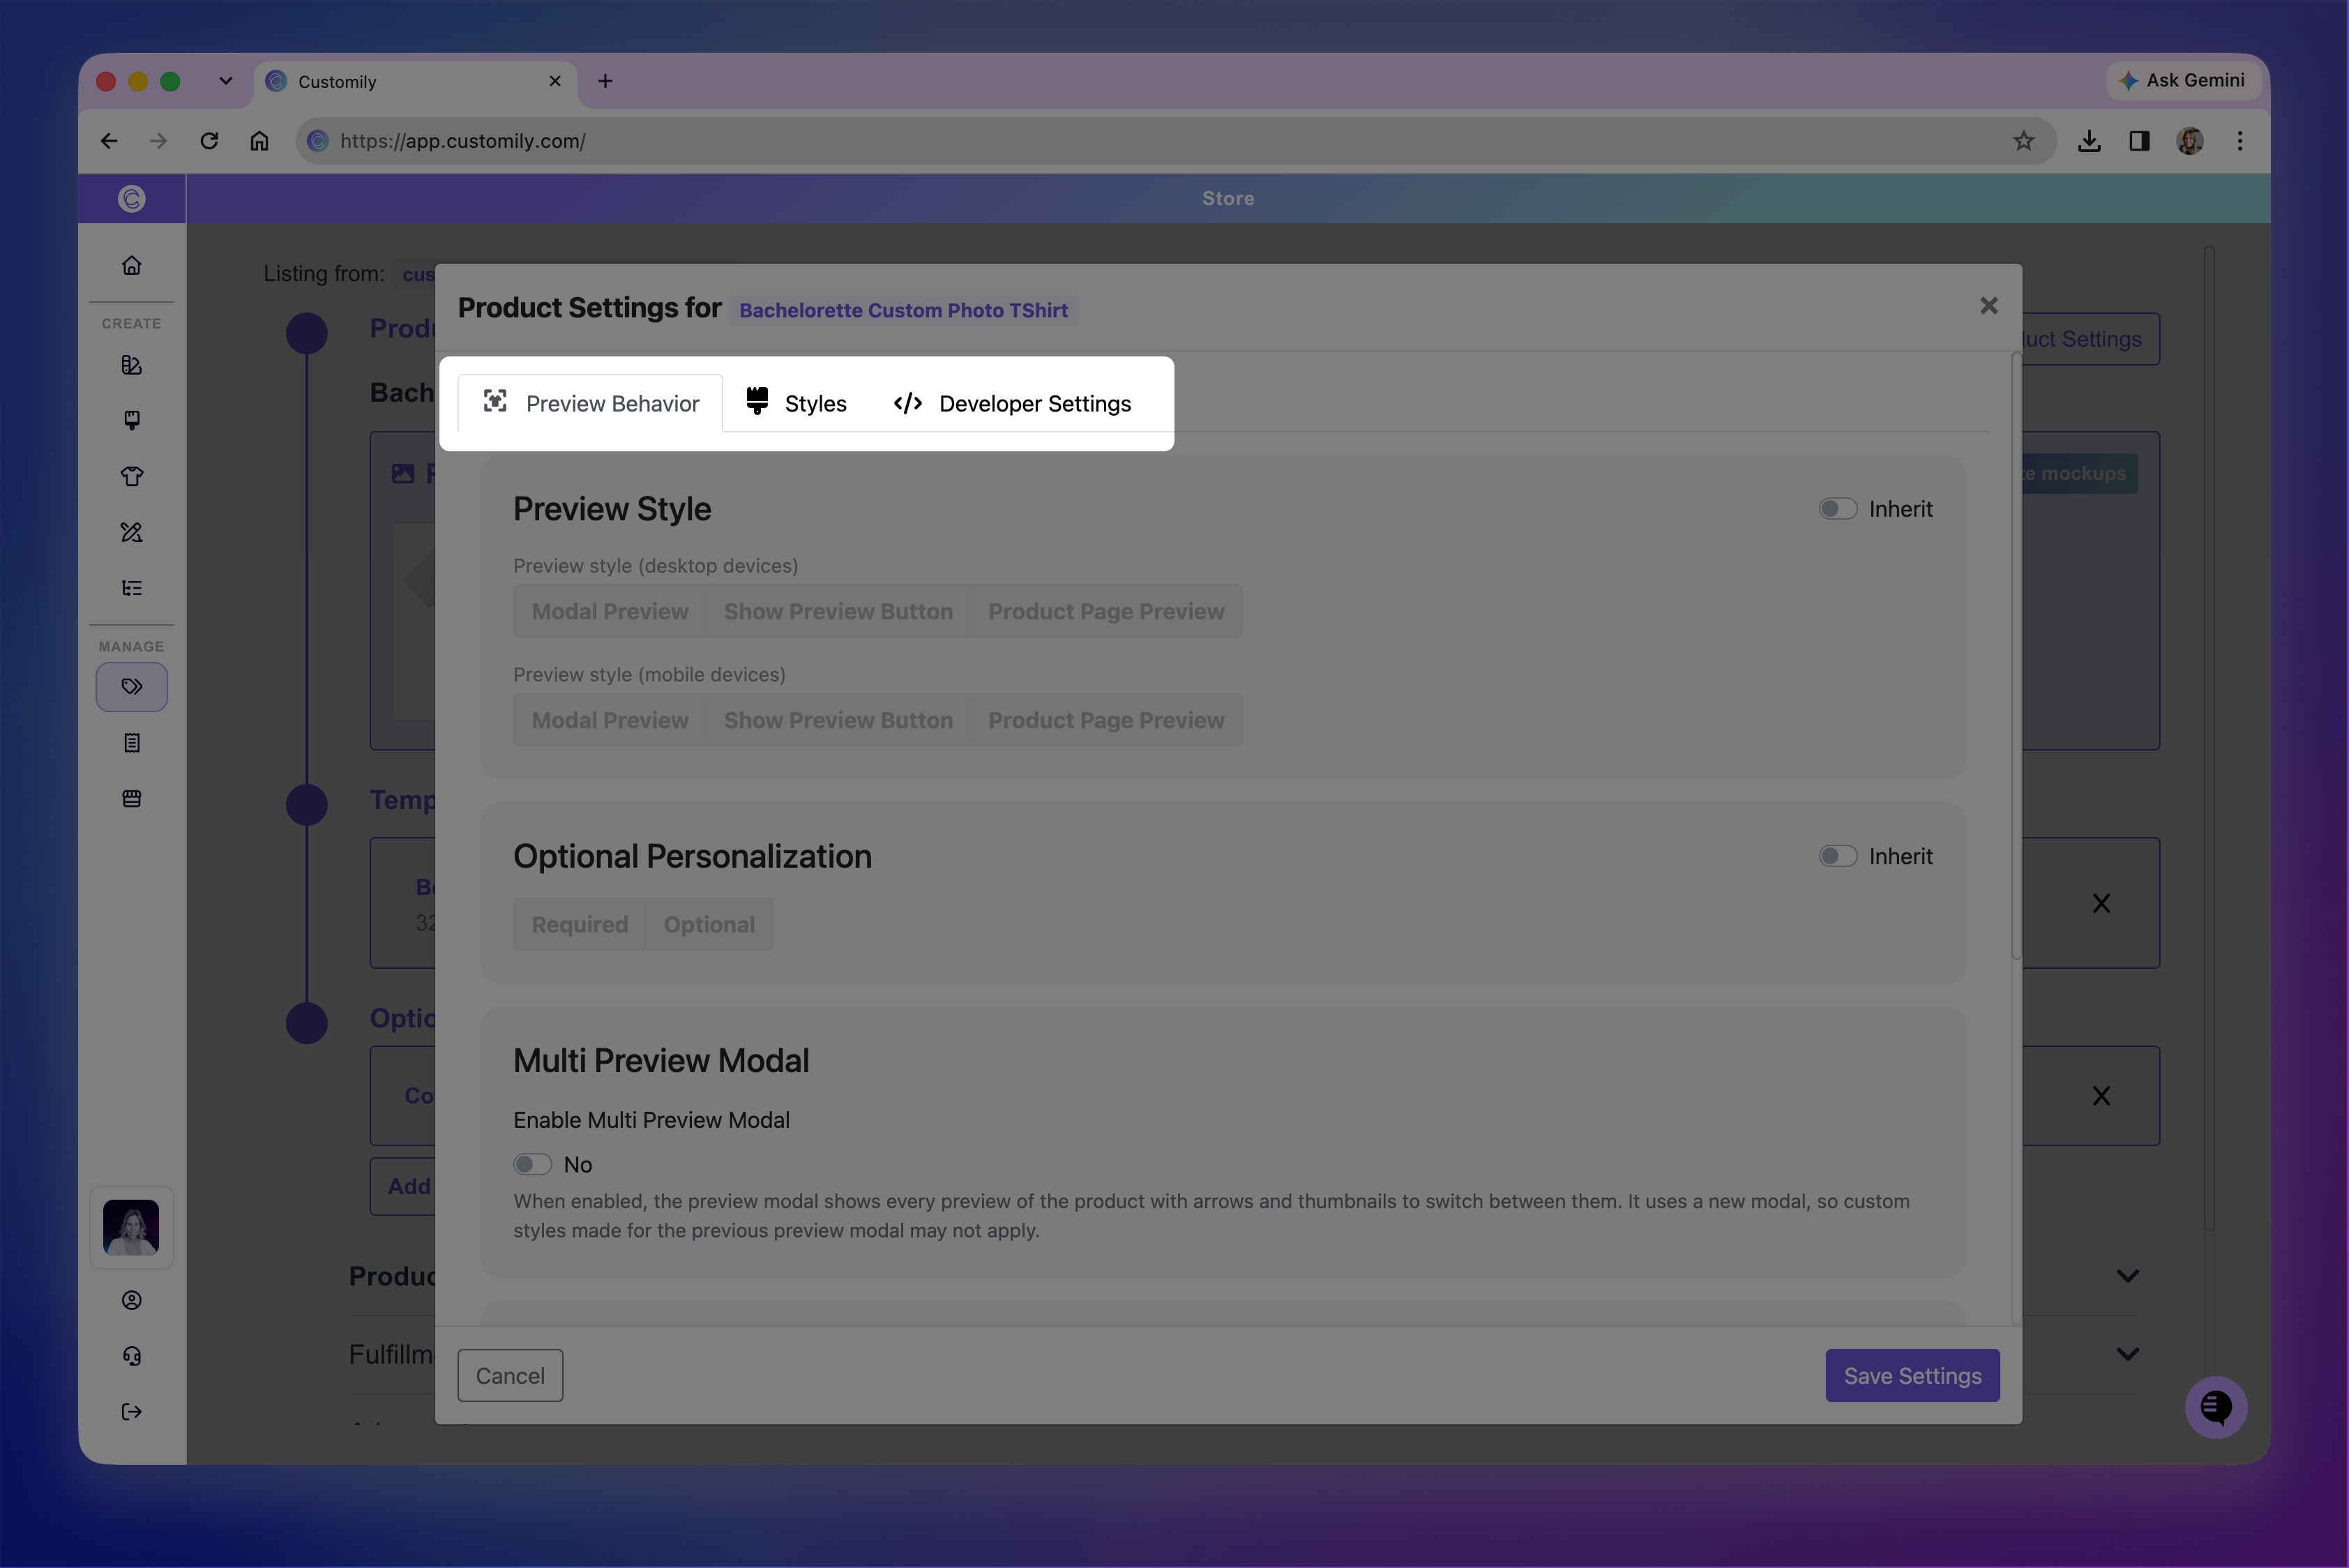Image resolution: width=2349 pixels, height=1568 pixels.
Task: Switch to the Styles tab
Action: (x=797, y=403)
